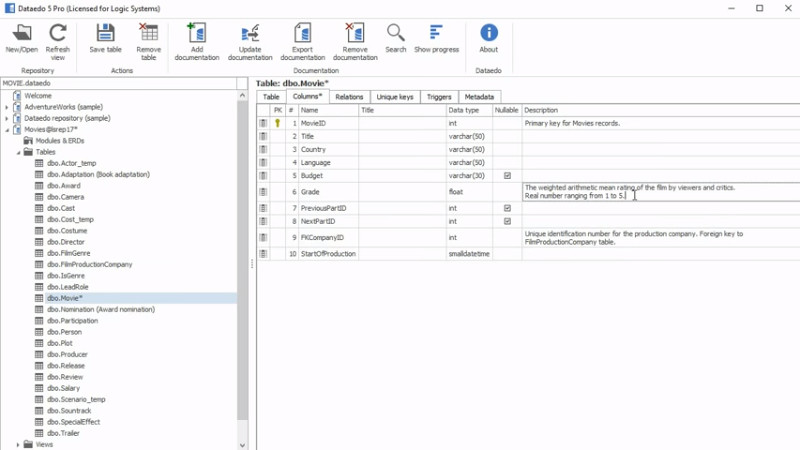
Task: Click the dbo.Director table icon
Action: click(39, 242)
